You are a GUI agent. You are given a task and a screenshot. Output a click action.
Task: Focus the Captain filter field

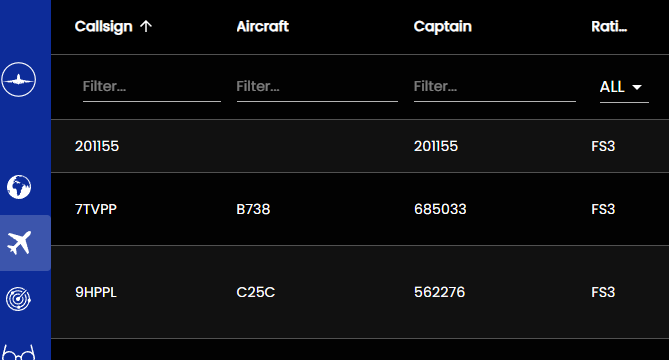(x=494, y=87)
